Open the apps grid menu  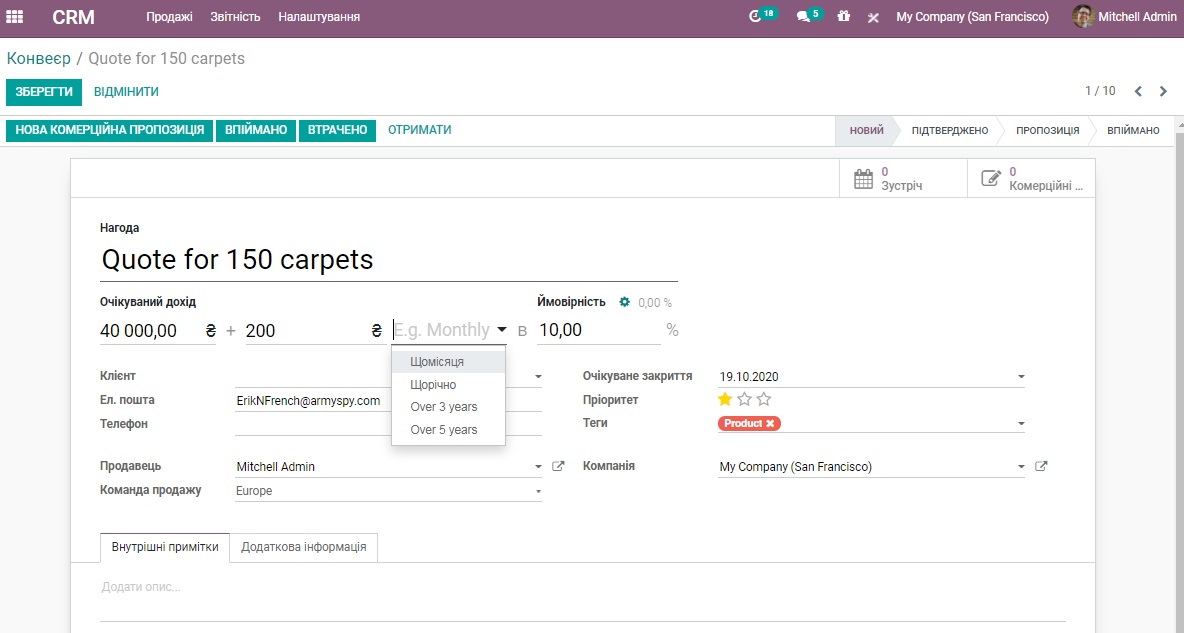click(x=15, y=17)
